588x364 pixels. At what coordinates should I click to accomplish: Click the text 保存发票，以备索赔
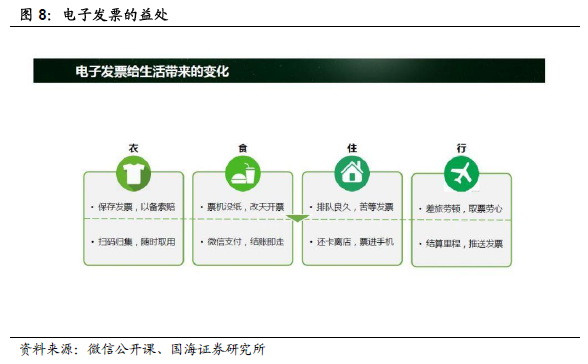pos(136,207)
